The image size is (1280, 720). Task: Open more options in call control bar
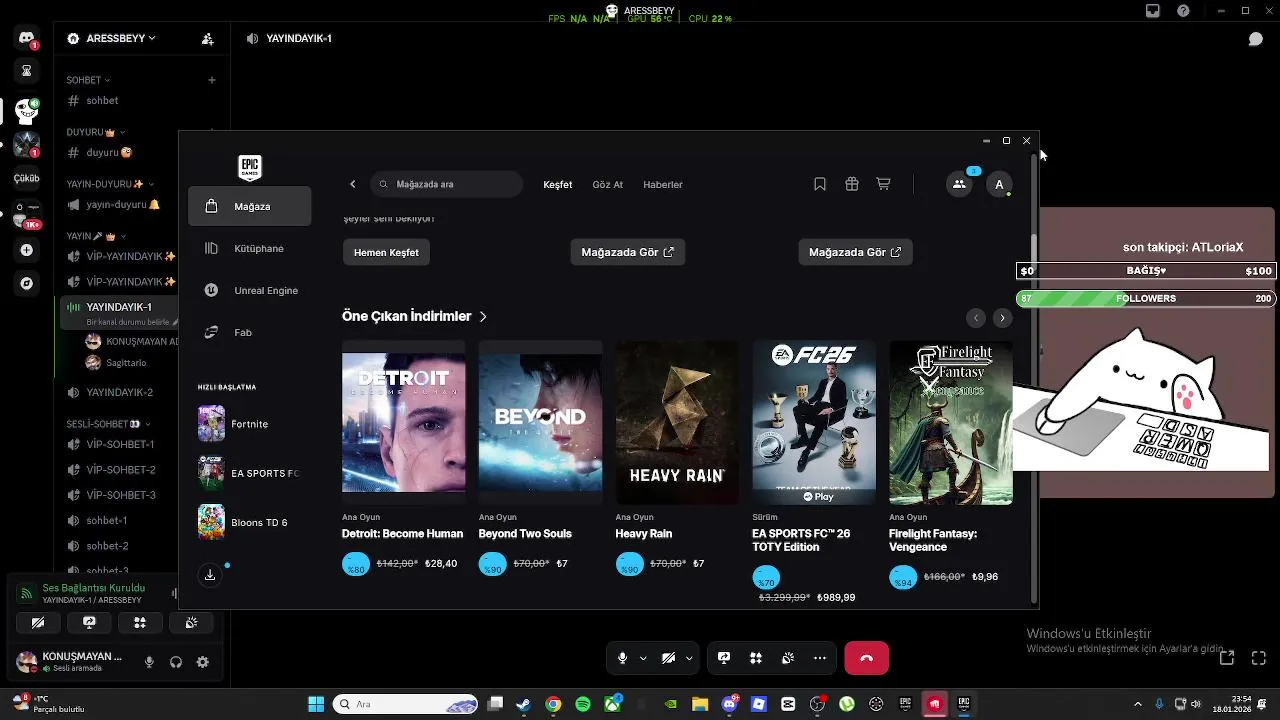(x=820, y=658)
